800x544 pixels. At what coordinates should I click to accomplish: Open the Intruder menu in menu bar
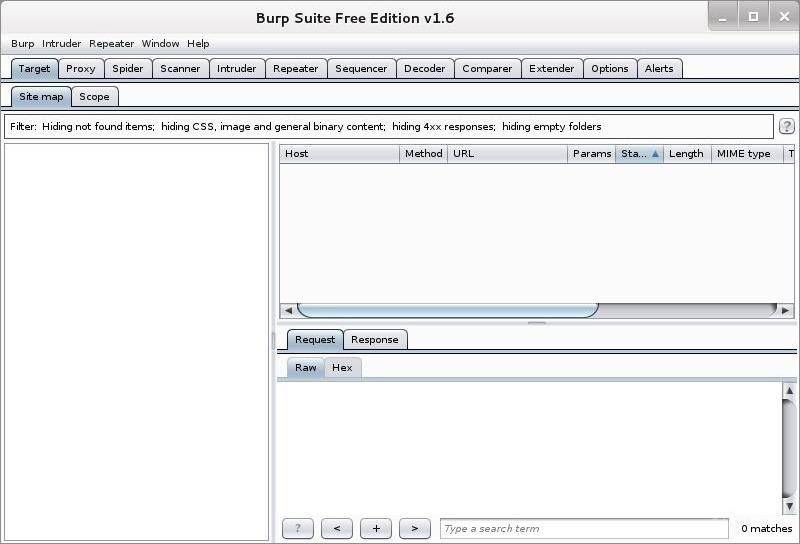point(61,43)
